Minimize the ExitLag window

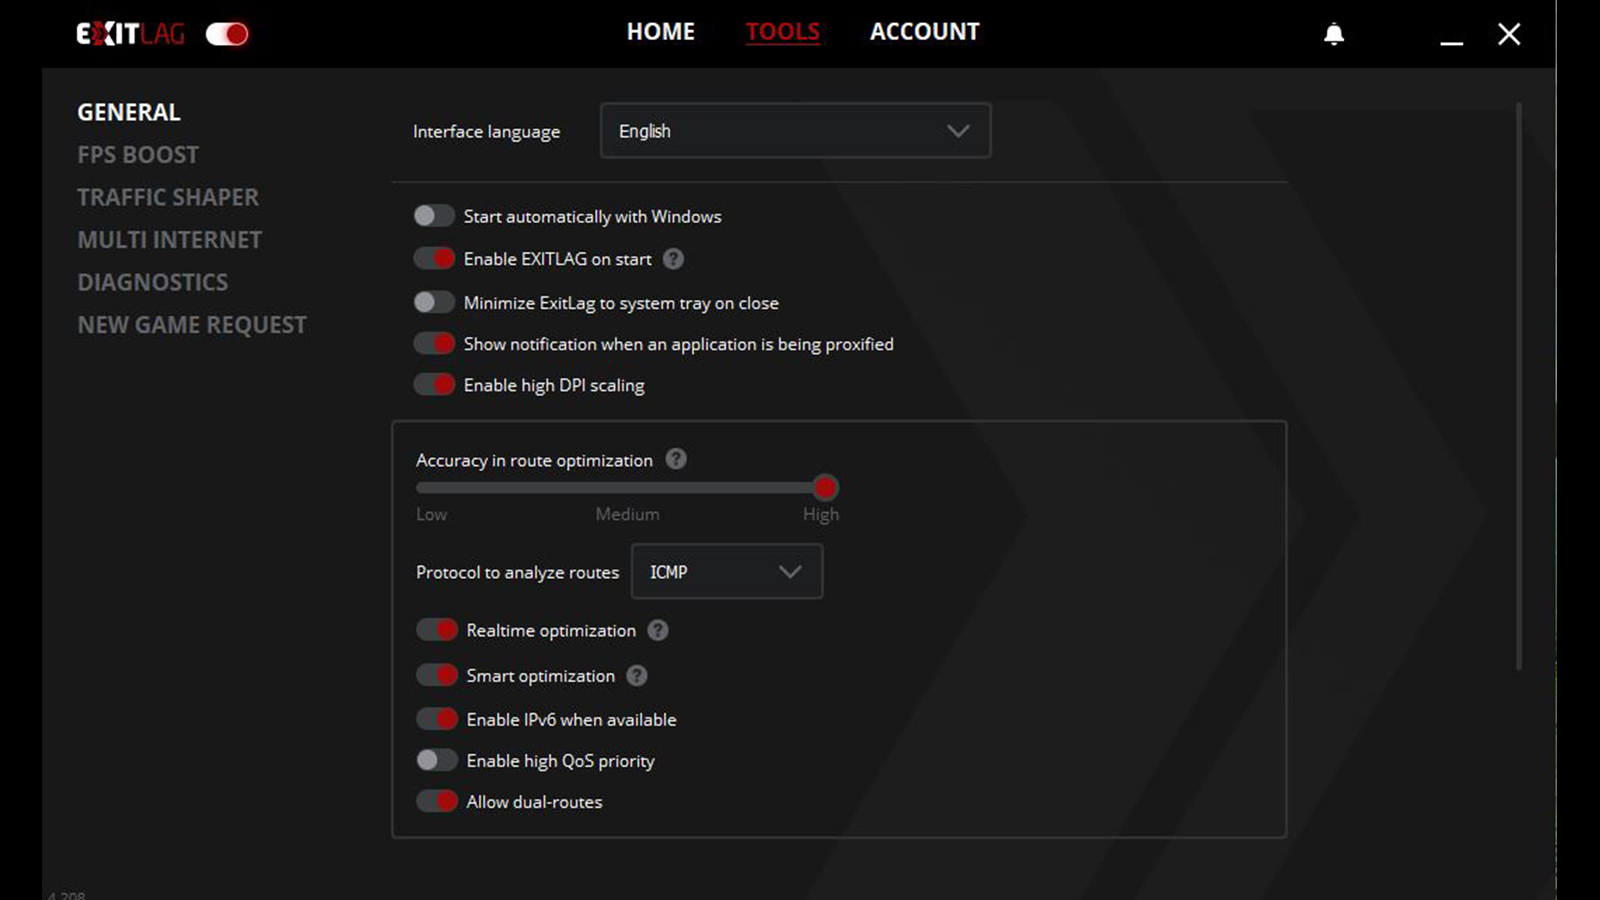pyautogui.click(x=1452, y=35)
